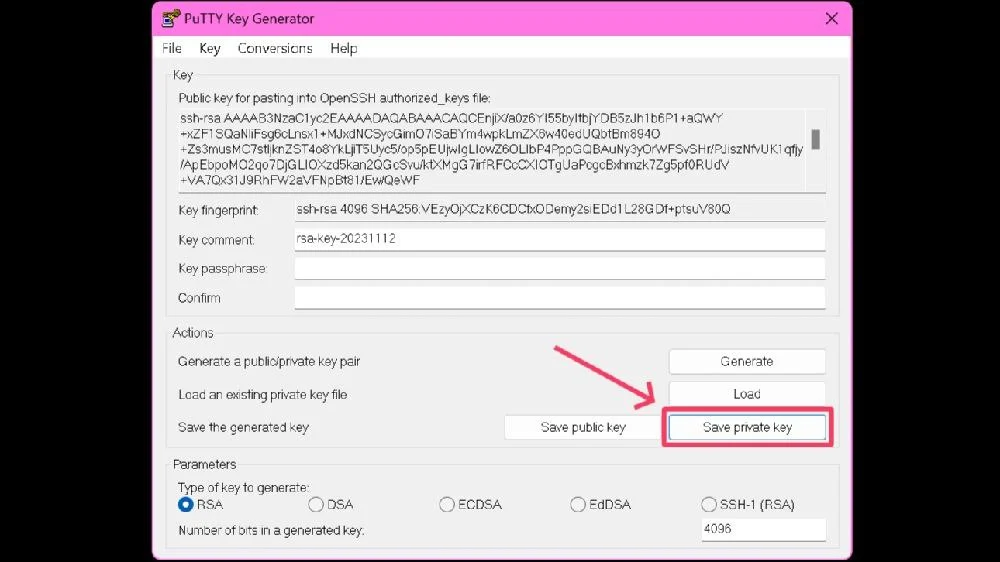The height and width of the screenshot is (562, 1000).
Task: Click the Confirm passphrase field
Action: pos(559,298)
